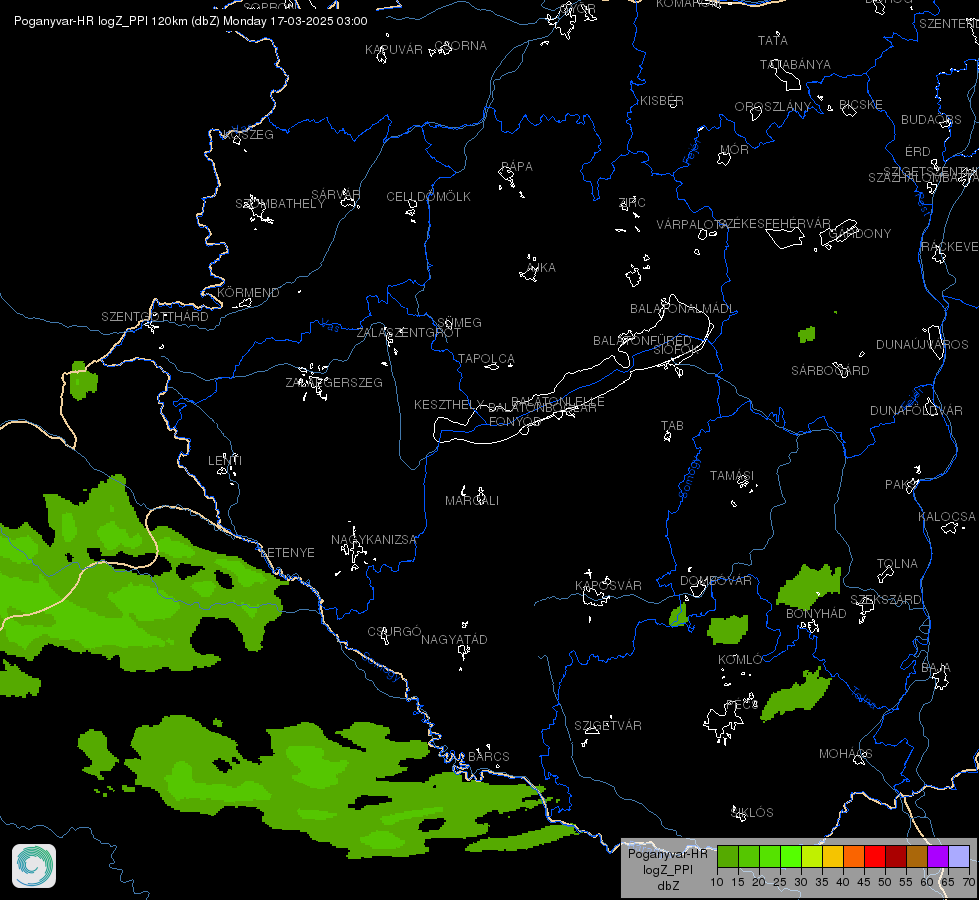This screenshot has width=979, height=900.
Task: Click the KISBÉR city label
Action: (x=662, y=101)
